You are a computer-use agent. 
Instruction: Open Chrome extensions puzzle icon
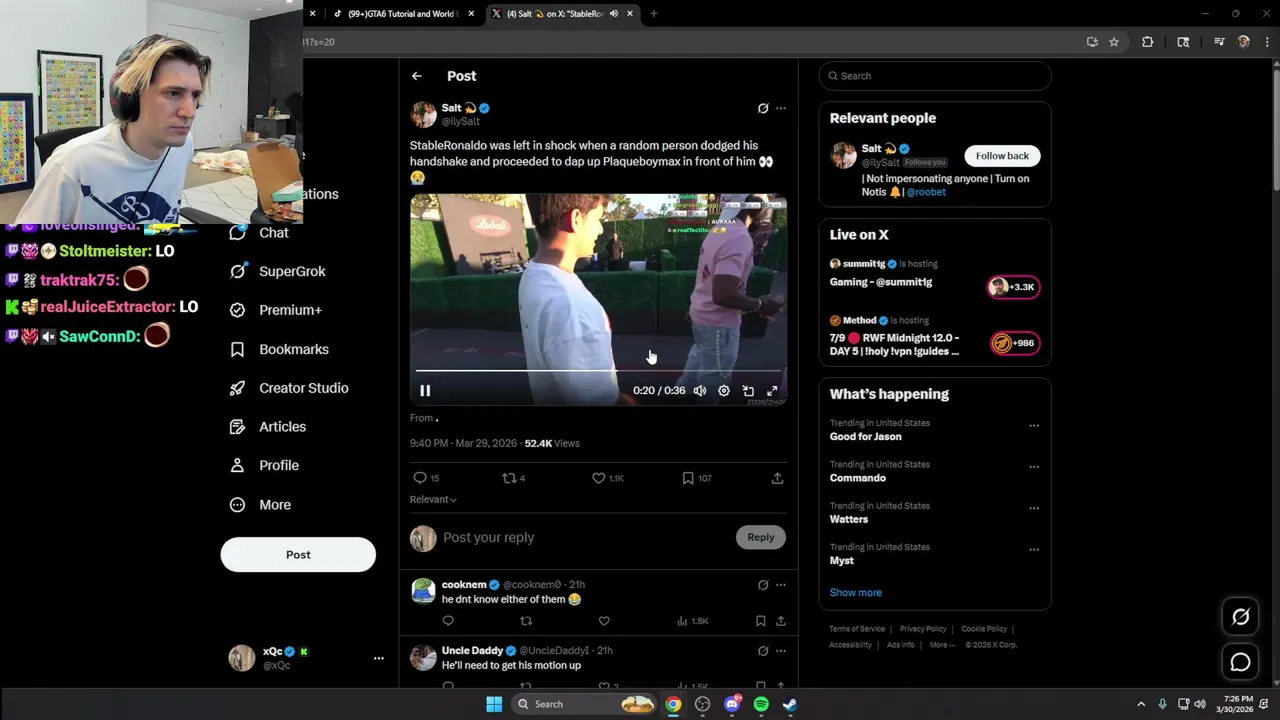click(1147, 42)
